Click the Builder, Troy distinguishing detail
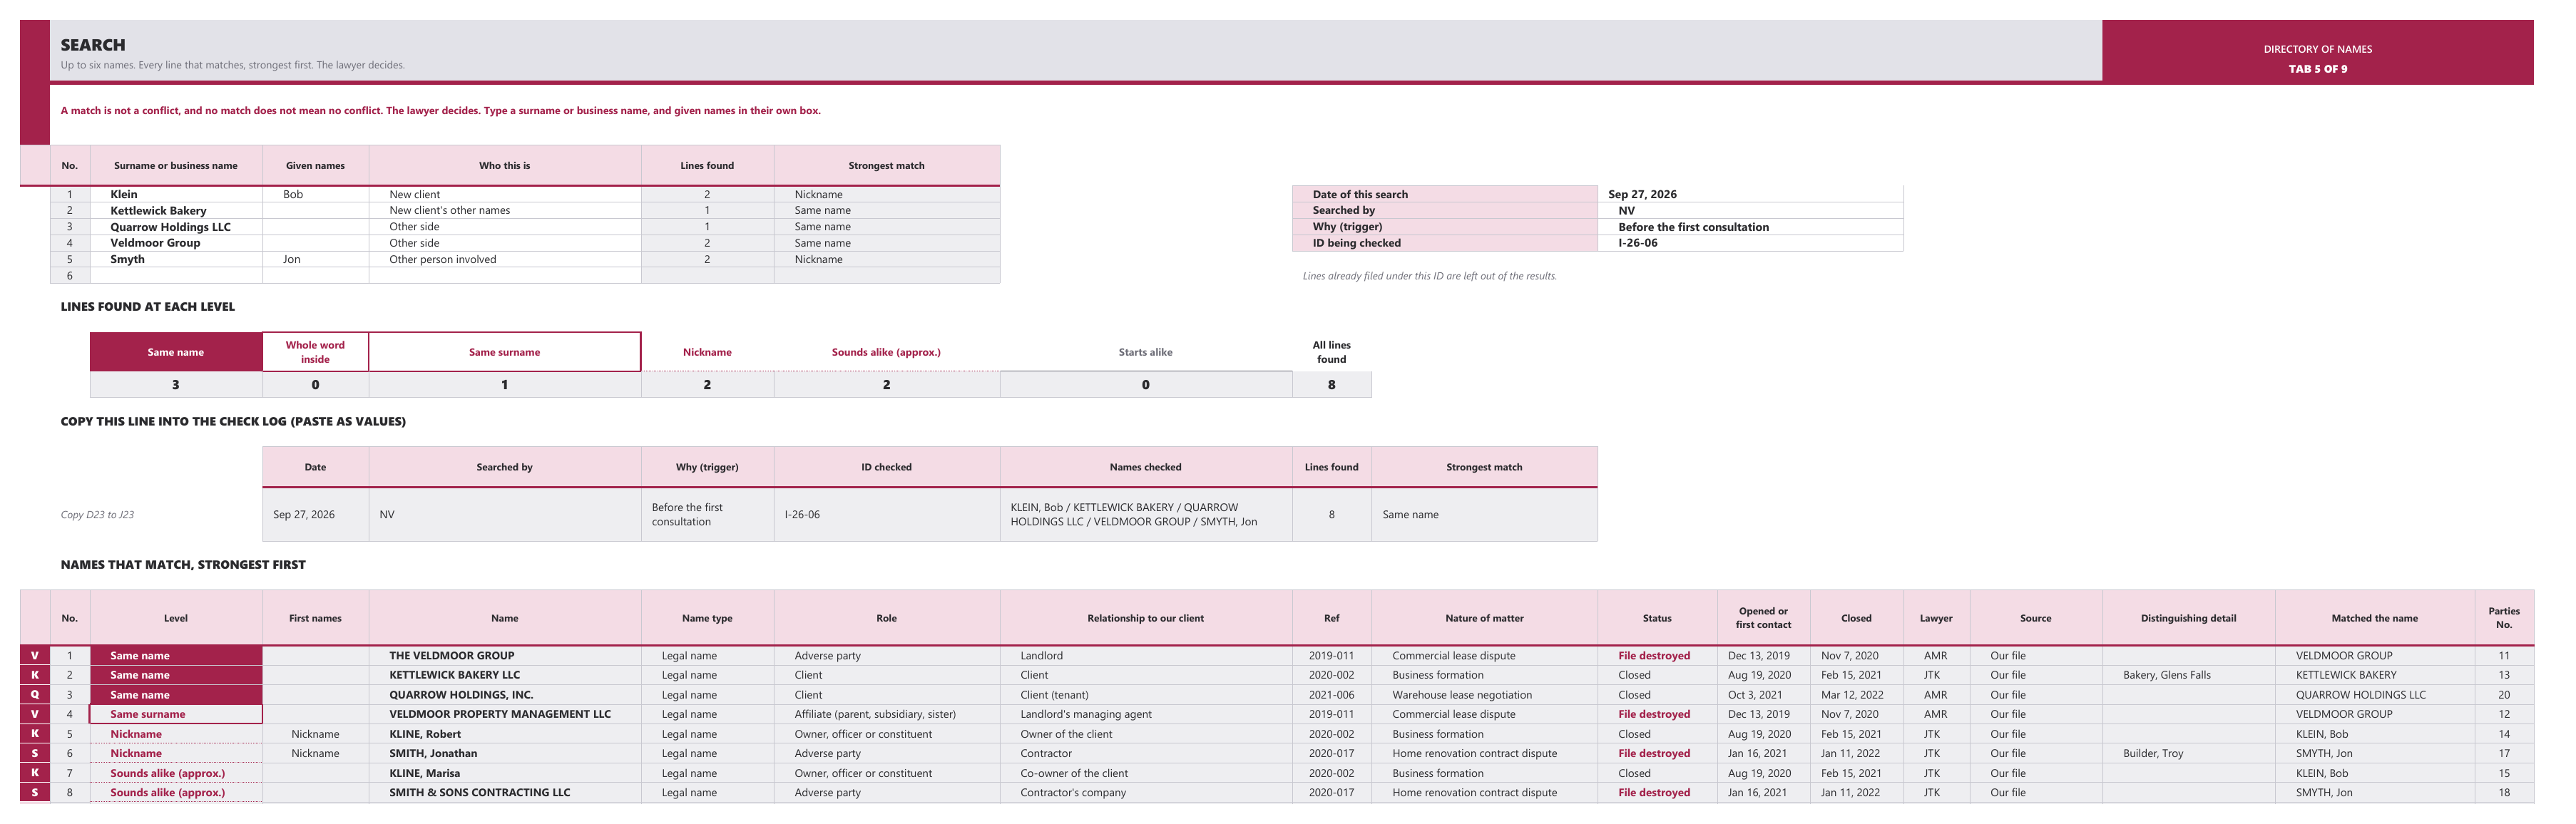Viewport: 2576px width, 824px height. click(2188, 753)
